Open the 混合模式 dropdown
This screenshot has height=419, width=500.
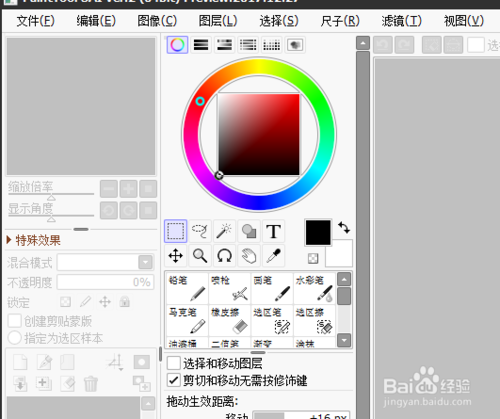tap(145, 262)
